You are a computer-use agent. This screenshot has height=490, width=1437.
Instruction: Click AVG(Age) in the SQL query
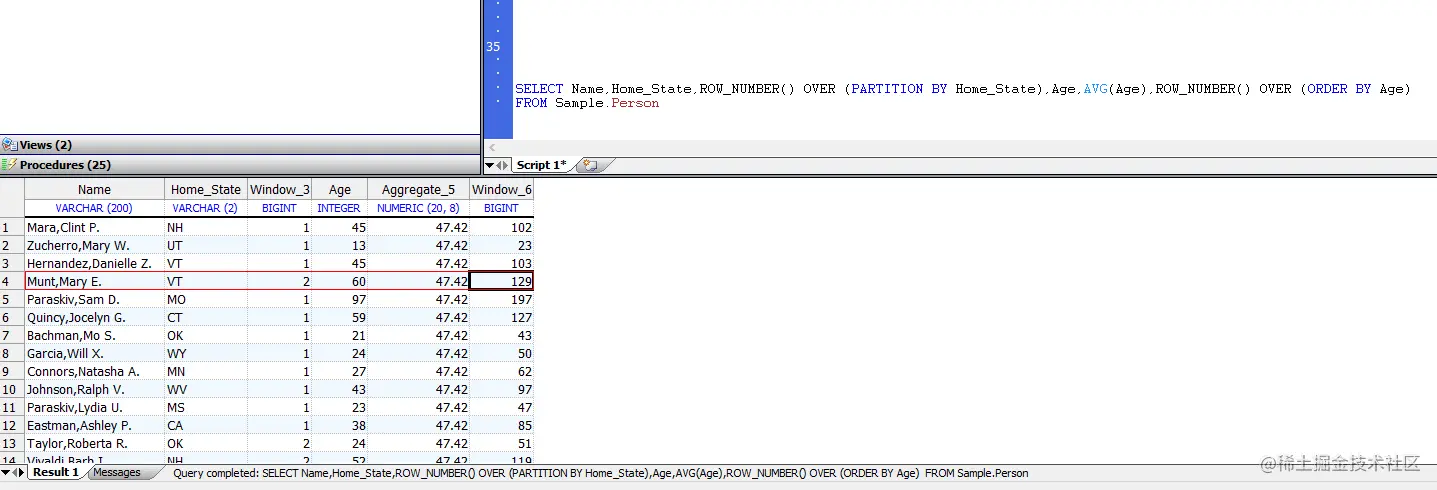coord(1115,89)
